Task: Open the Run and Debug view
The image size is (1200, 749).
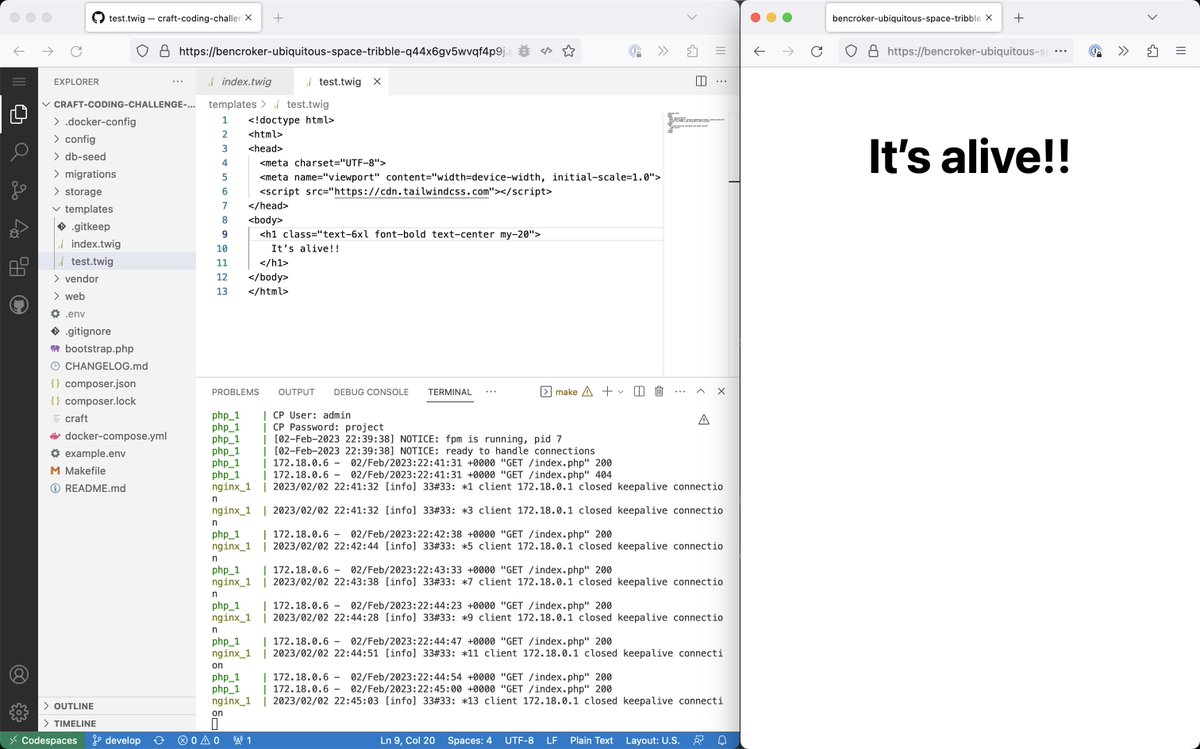Action: click(18, 228)
